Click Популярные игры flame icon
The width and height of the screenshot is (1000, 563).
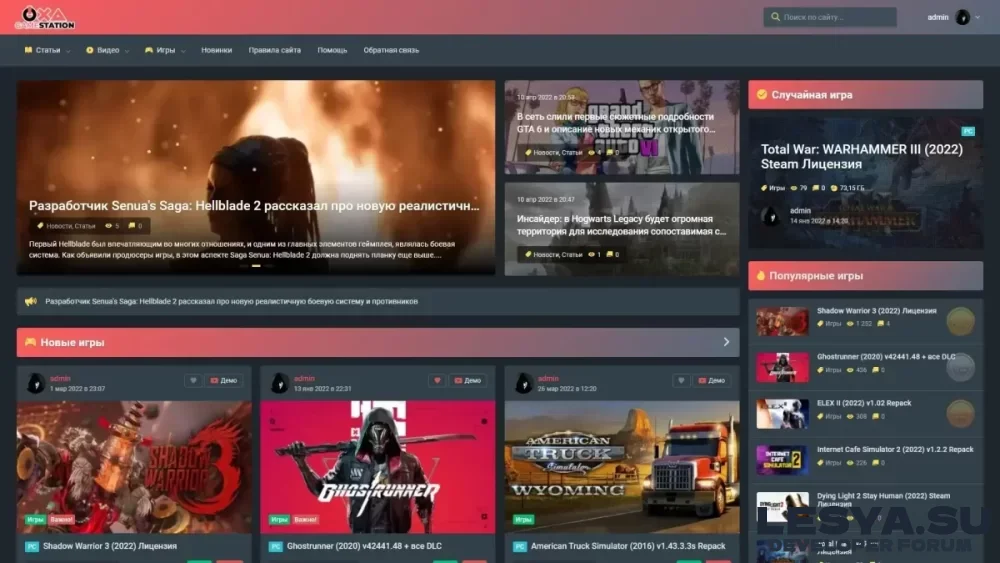click(x=760, y=275)
